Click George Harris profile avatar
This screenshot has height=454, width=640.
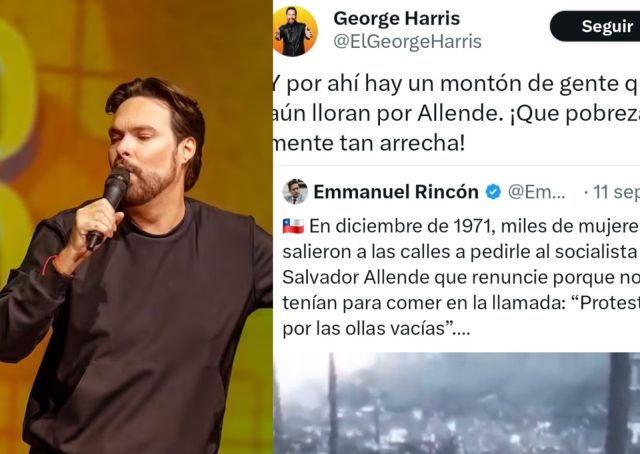point(295,31)
